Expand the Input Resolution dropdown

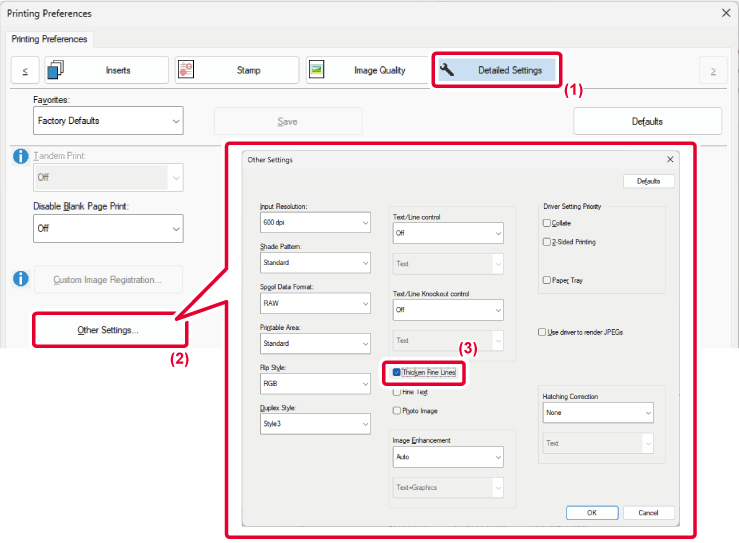[x=314, y=222]
